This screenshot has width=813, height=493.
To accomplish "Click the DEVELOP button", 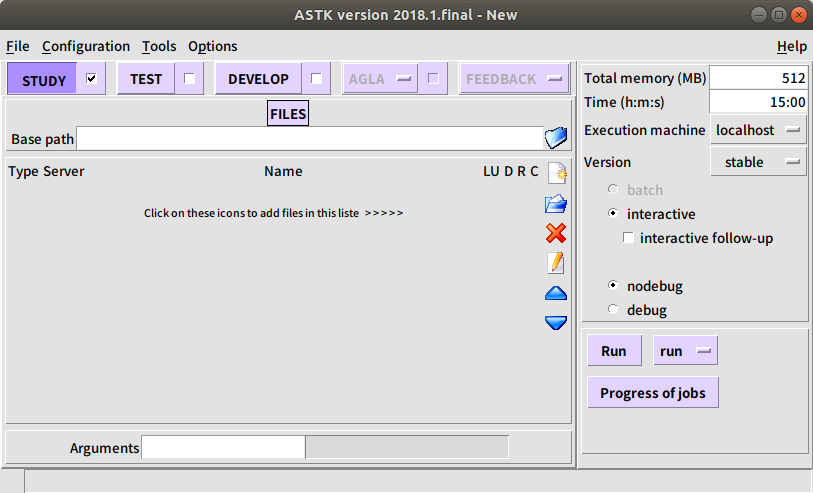I will point(258,79).
